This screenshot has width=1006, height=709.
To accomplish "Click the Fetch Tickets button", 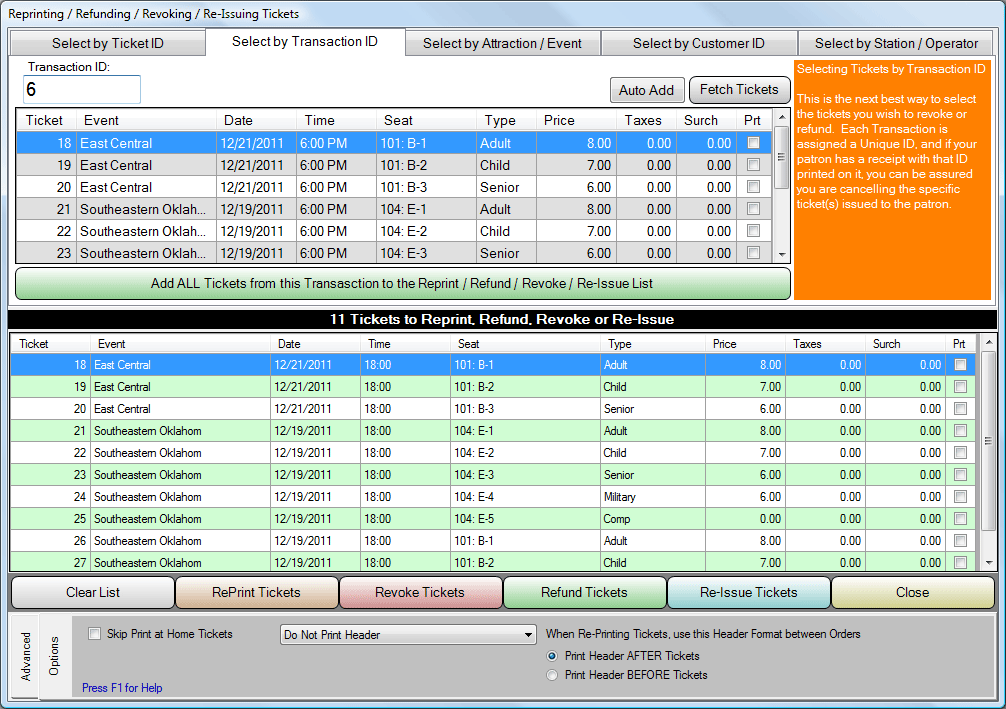I will (x=739, y=90).
